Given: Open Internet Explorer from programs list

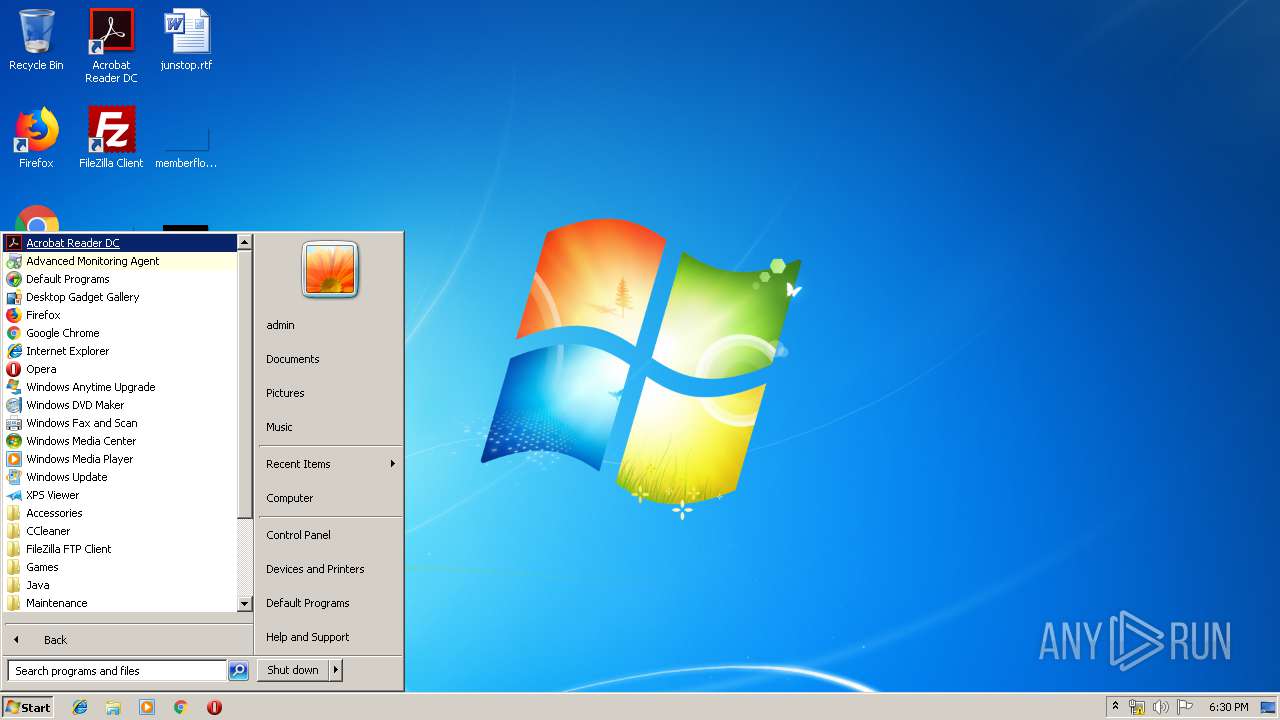Looking at the screenshot, I should click(120, 351).
